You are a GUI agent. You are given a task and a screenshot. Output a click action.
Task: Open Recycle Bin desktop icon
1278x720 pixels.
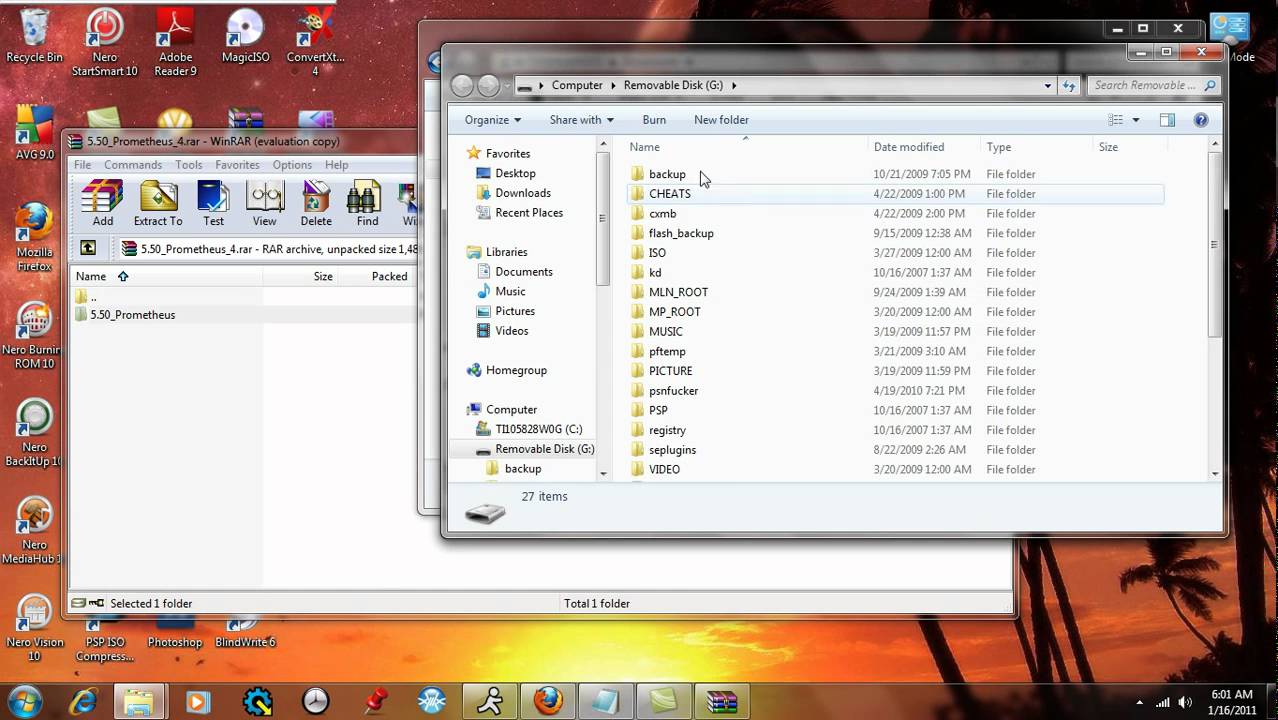pos(34,37)
